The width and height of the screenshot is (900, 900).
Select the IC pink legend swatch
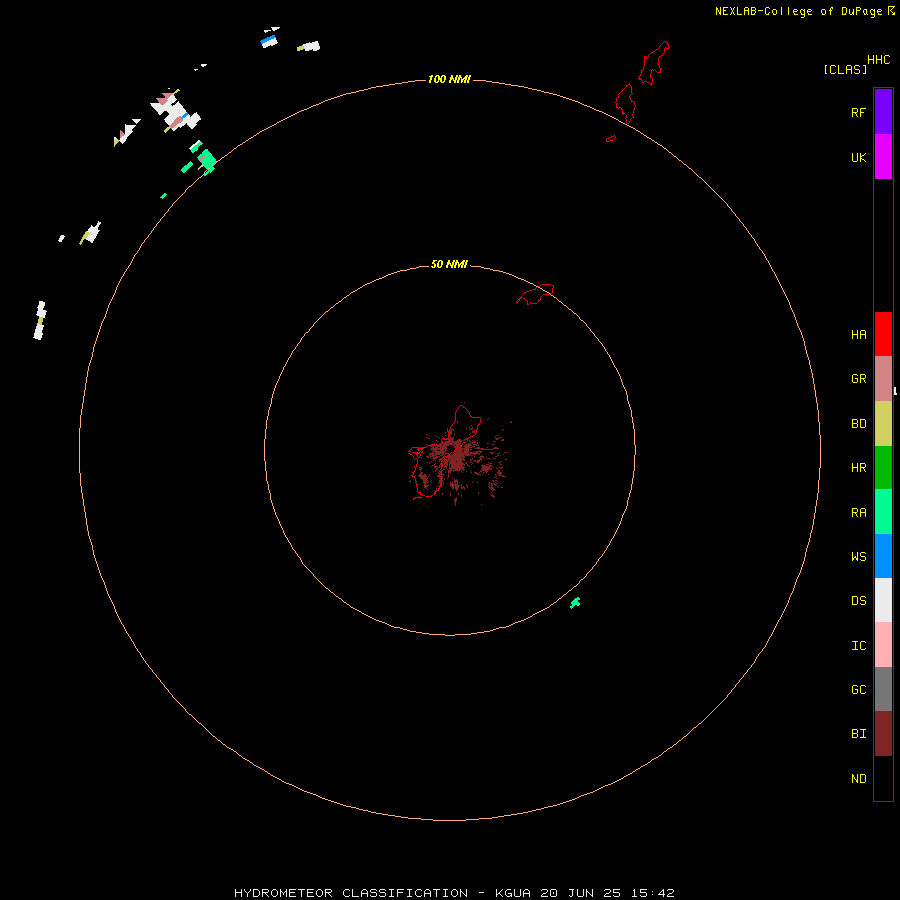[883, 645]
